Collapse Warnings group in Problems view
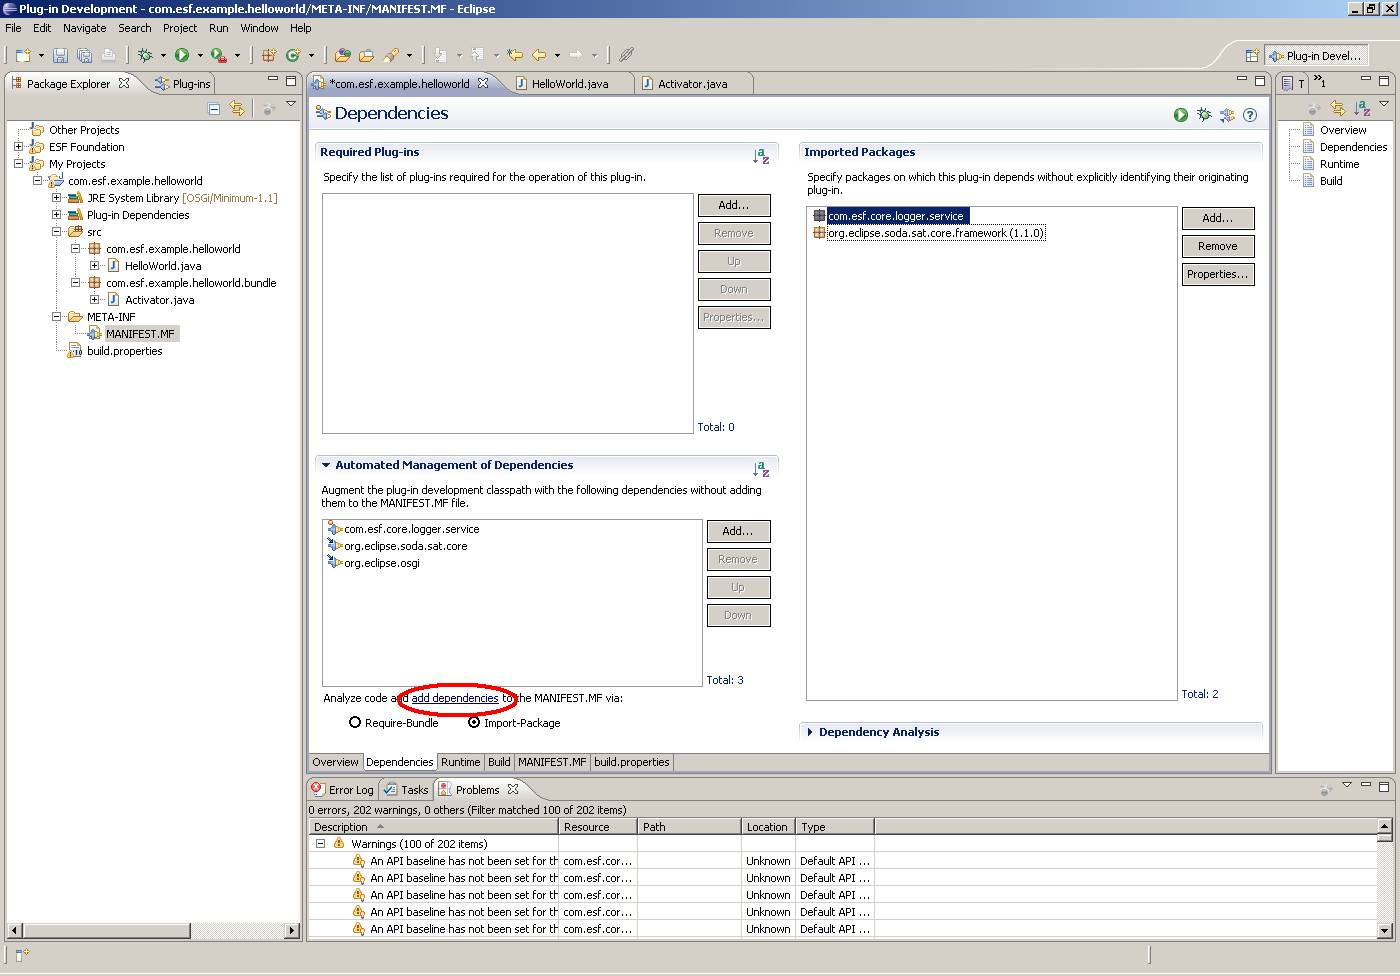 [321, 844]
